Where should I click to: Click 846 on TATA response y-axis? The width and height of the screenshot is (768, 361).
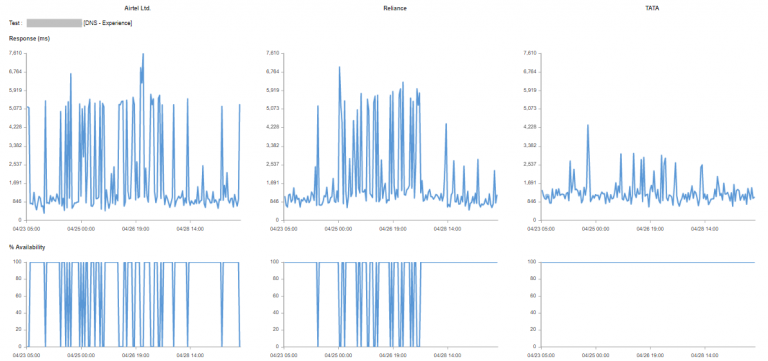coord(531,201)
